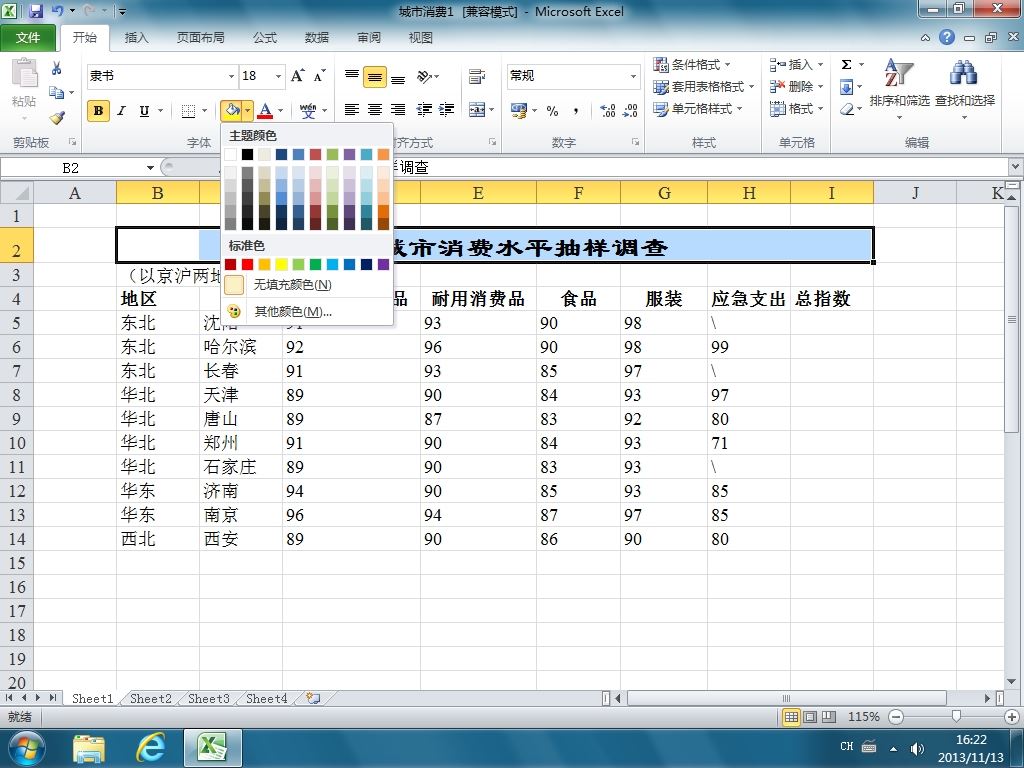Apply font color with the red A icon
Image resolution: width=1024 pixels, height=768 pixels.
[264, 110]
